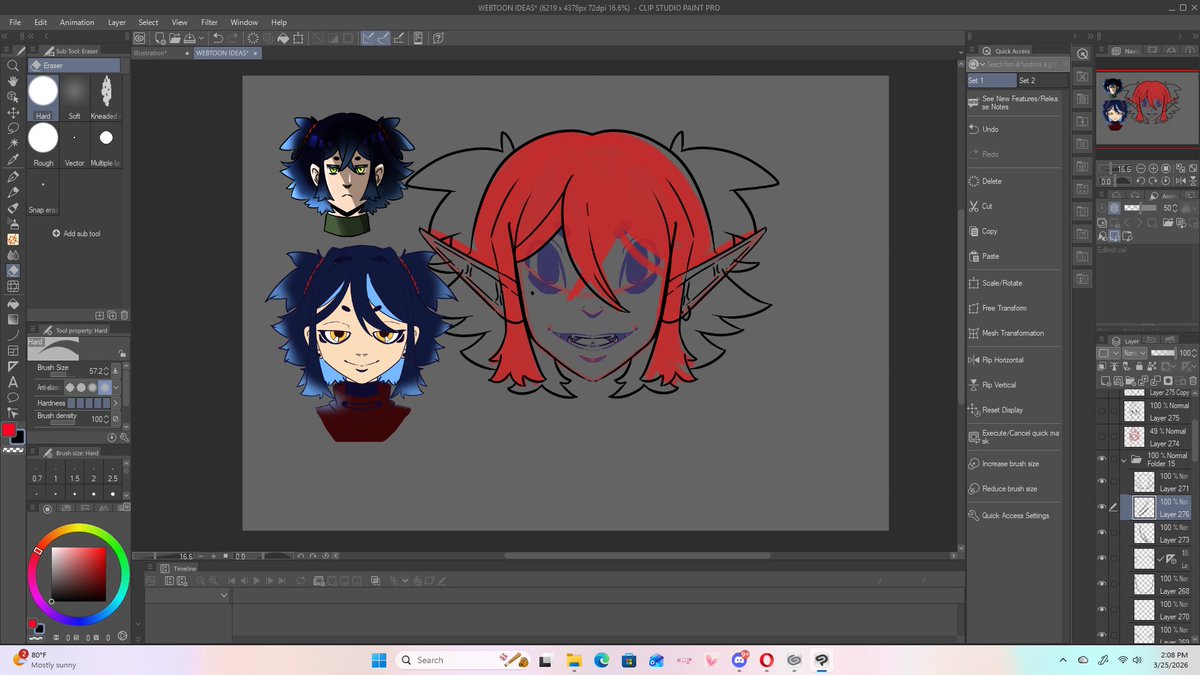Collapse the Folder 15 layer folder
The width and height of the screenshot is (1200, 675).
[x=1124, y=460]
